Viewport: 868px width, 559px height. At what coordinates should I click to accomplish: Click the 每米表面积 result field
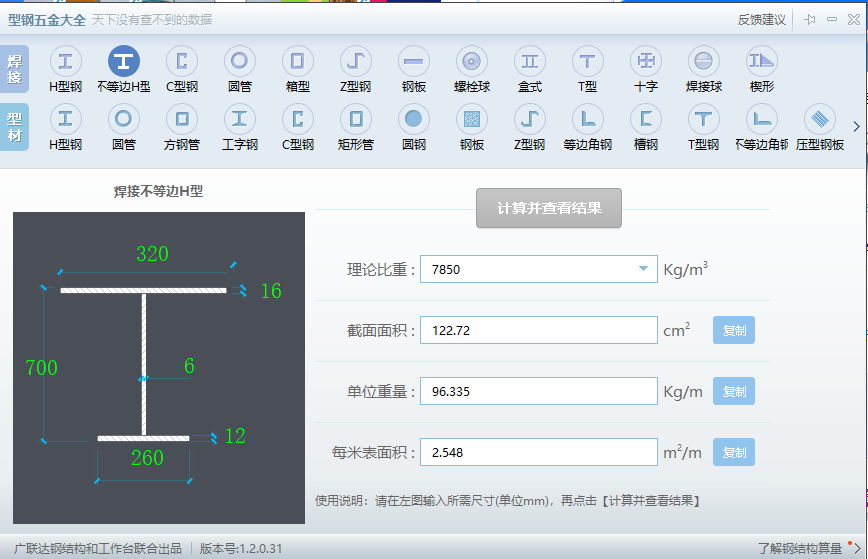click(x=539, y=452)
